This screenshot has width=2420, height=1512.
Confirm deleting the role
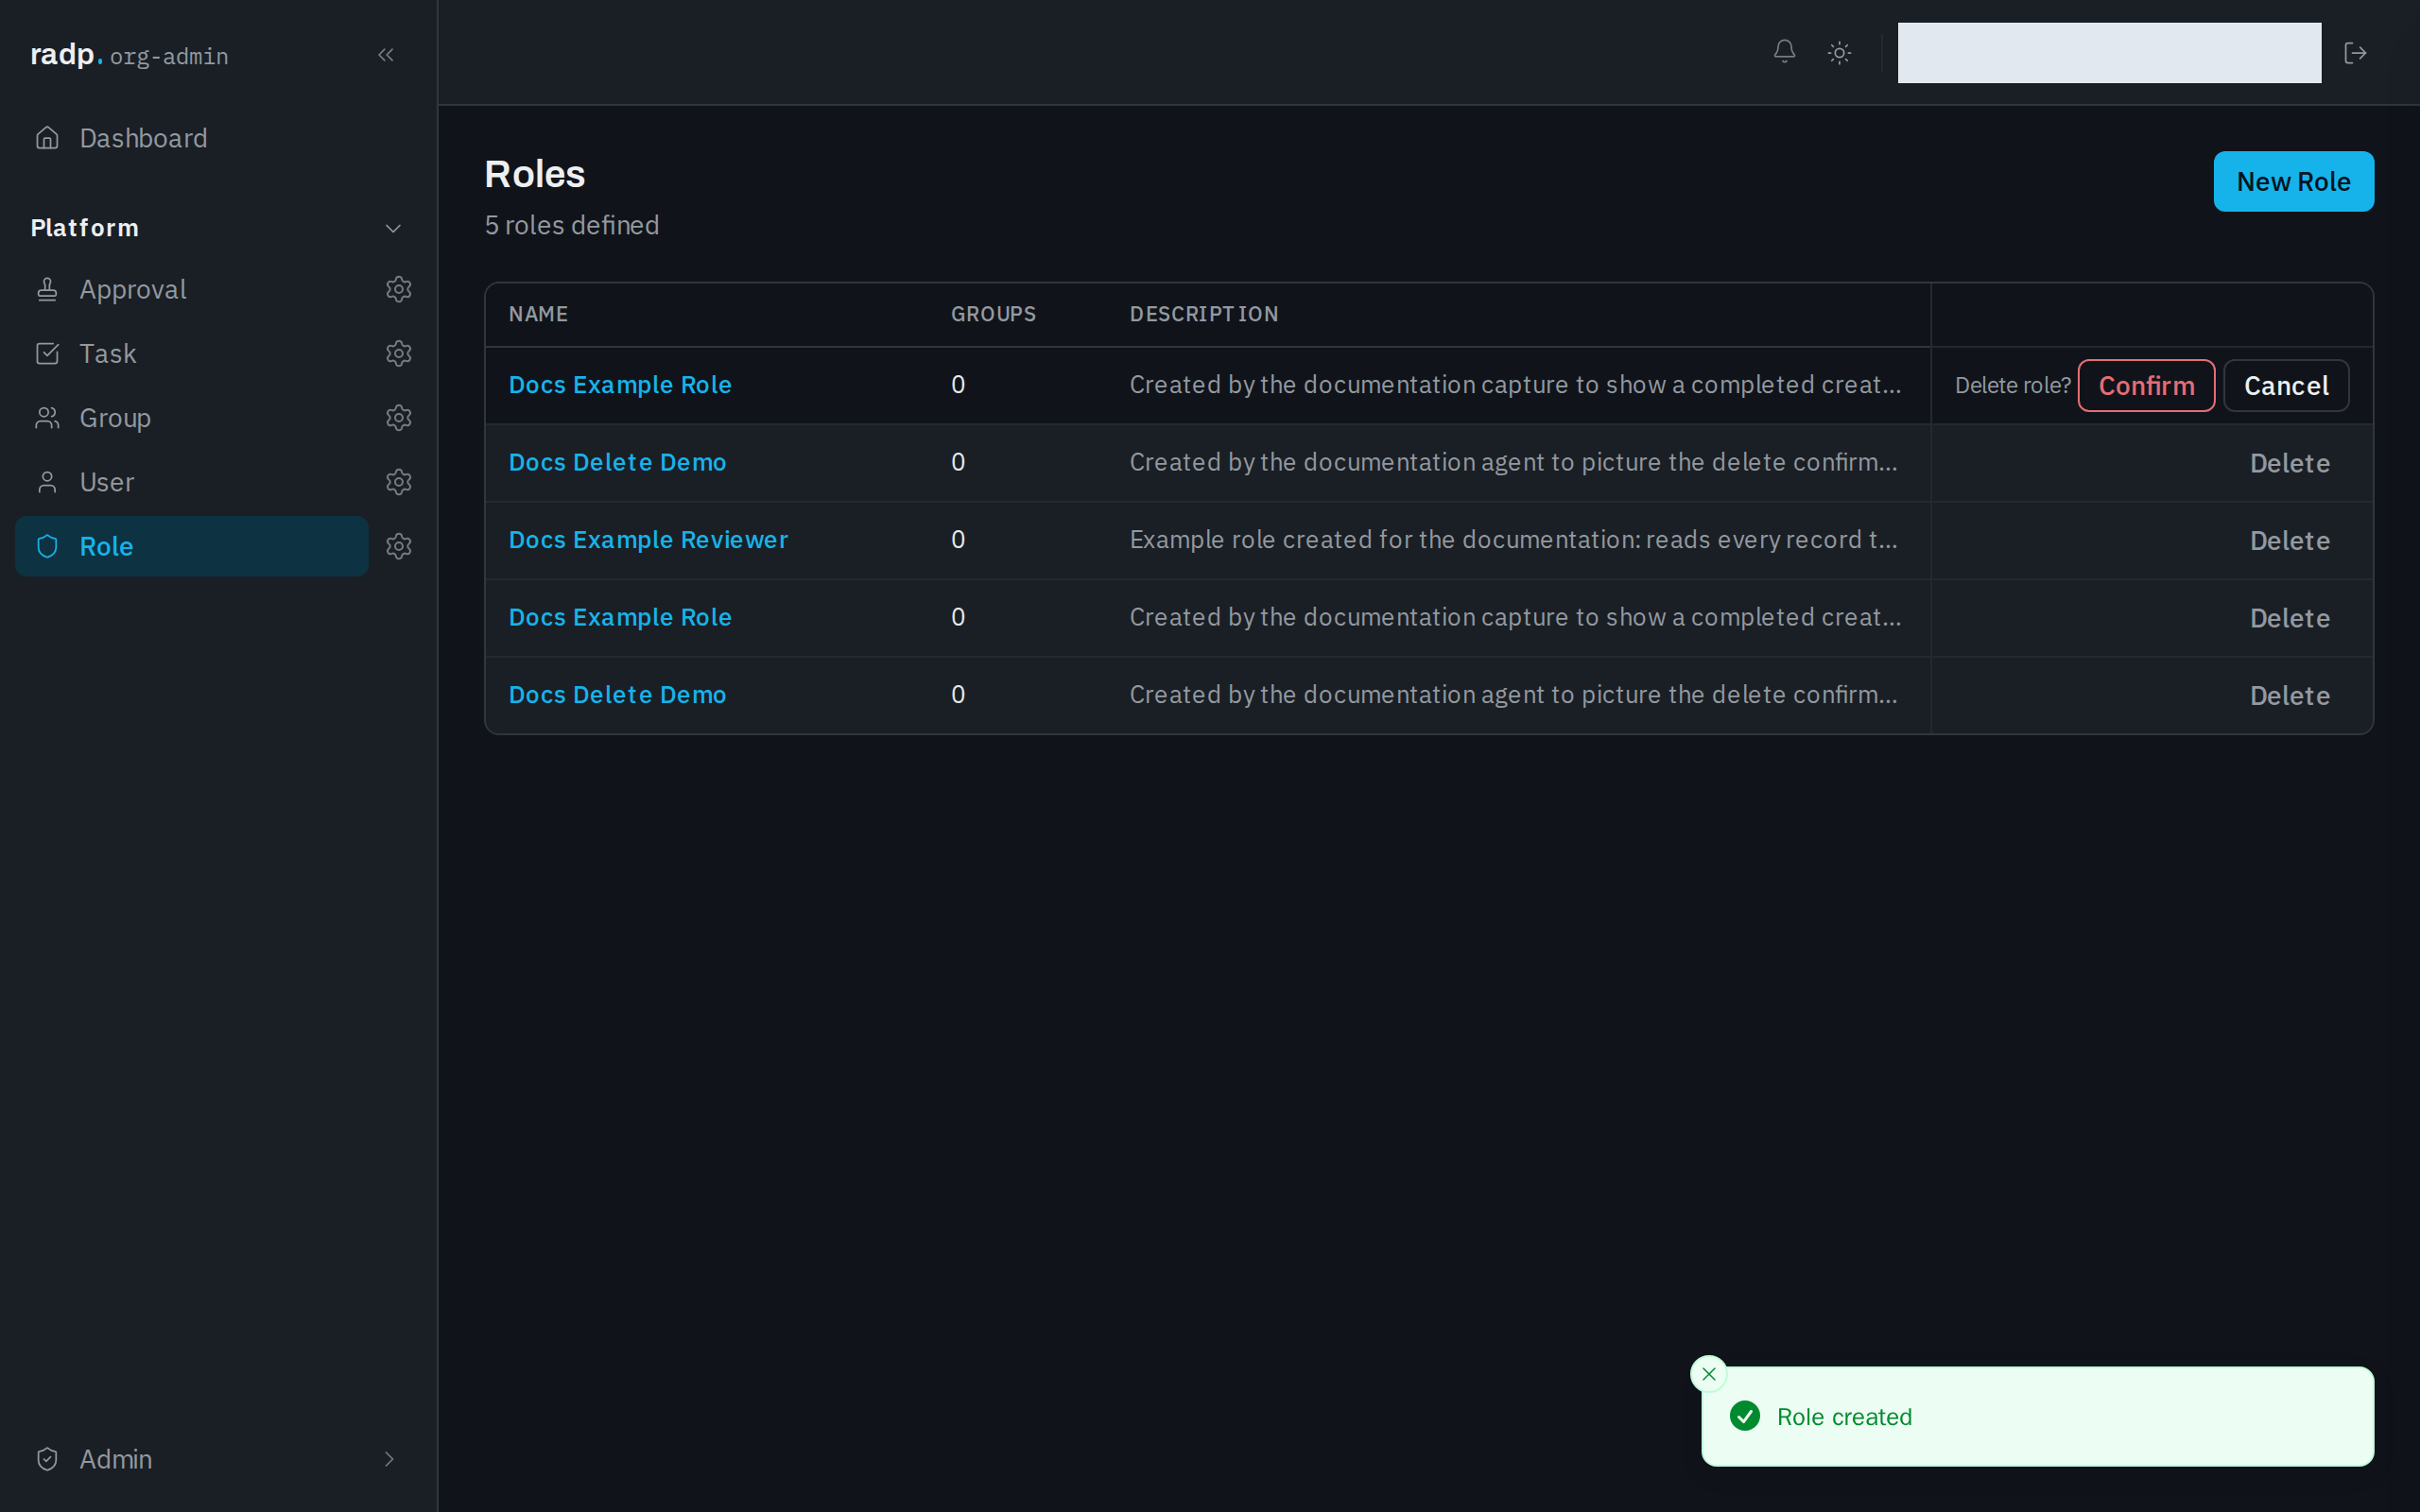[2146, 385]
